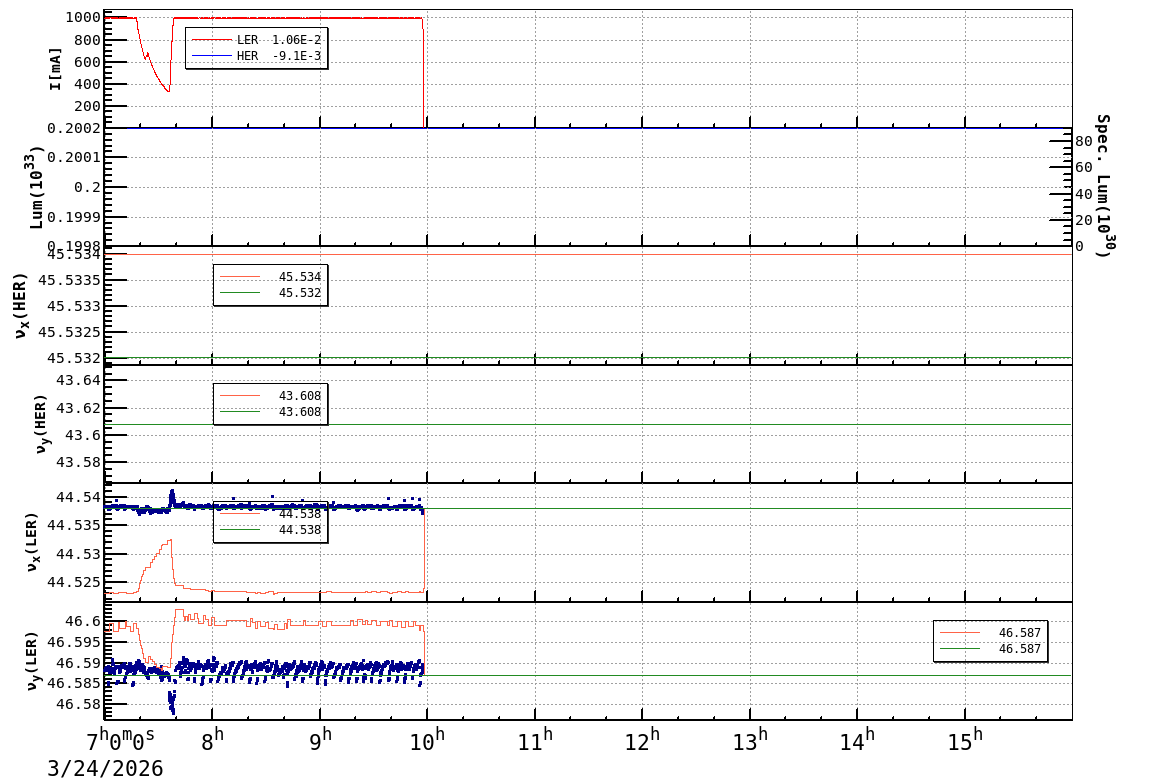Click the Spec. Lum right axis title
This screenshot has width=1154, height=782.
[x=1103, y=186]
